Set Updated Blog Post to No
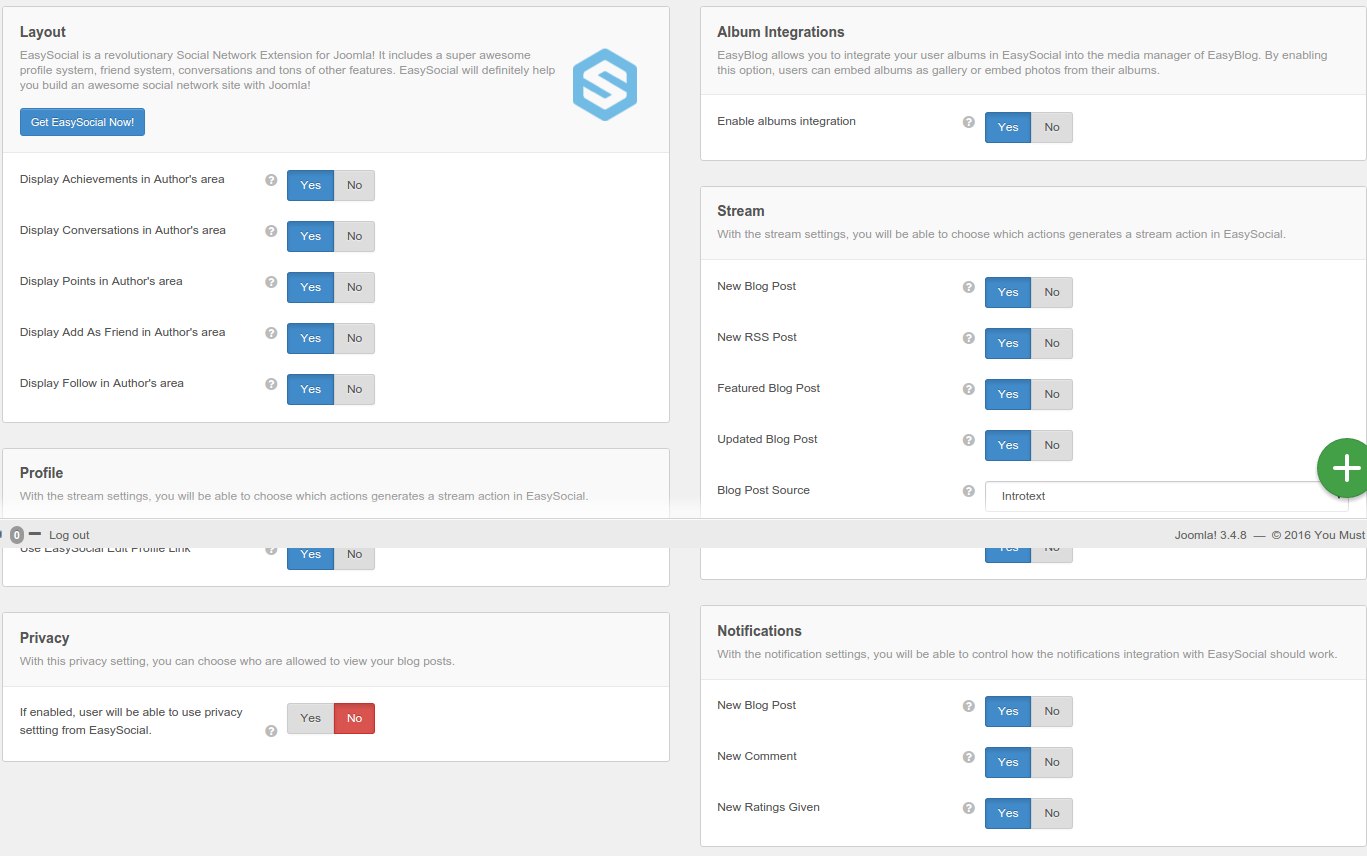Screen dimensions: 1367x856 pos(1052,445)
